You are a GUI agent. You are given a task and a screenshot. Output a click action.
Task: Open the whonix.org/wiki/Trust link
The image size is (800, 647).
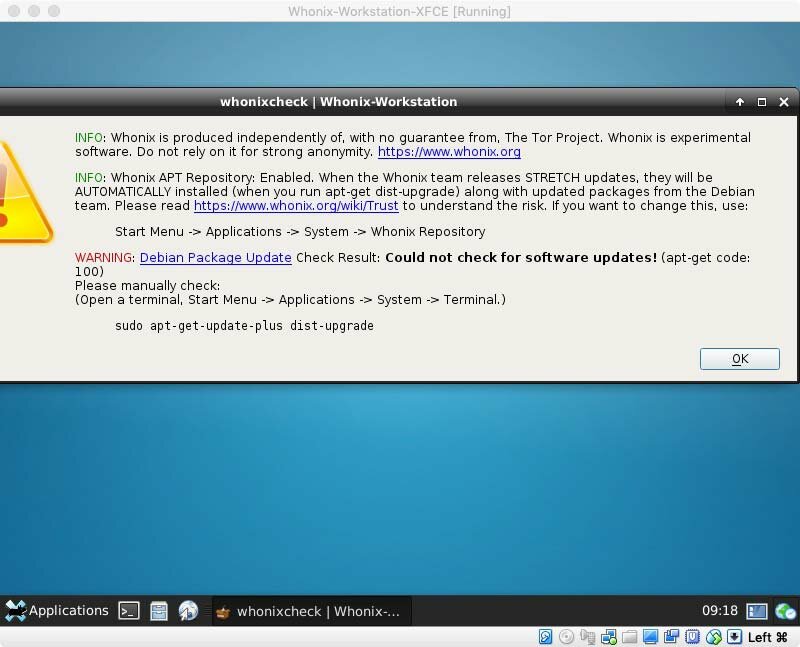coord(296,206)
